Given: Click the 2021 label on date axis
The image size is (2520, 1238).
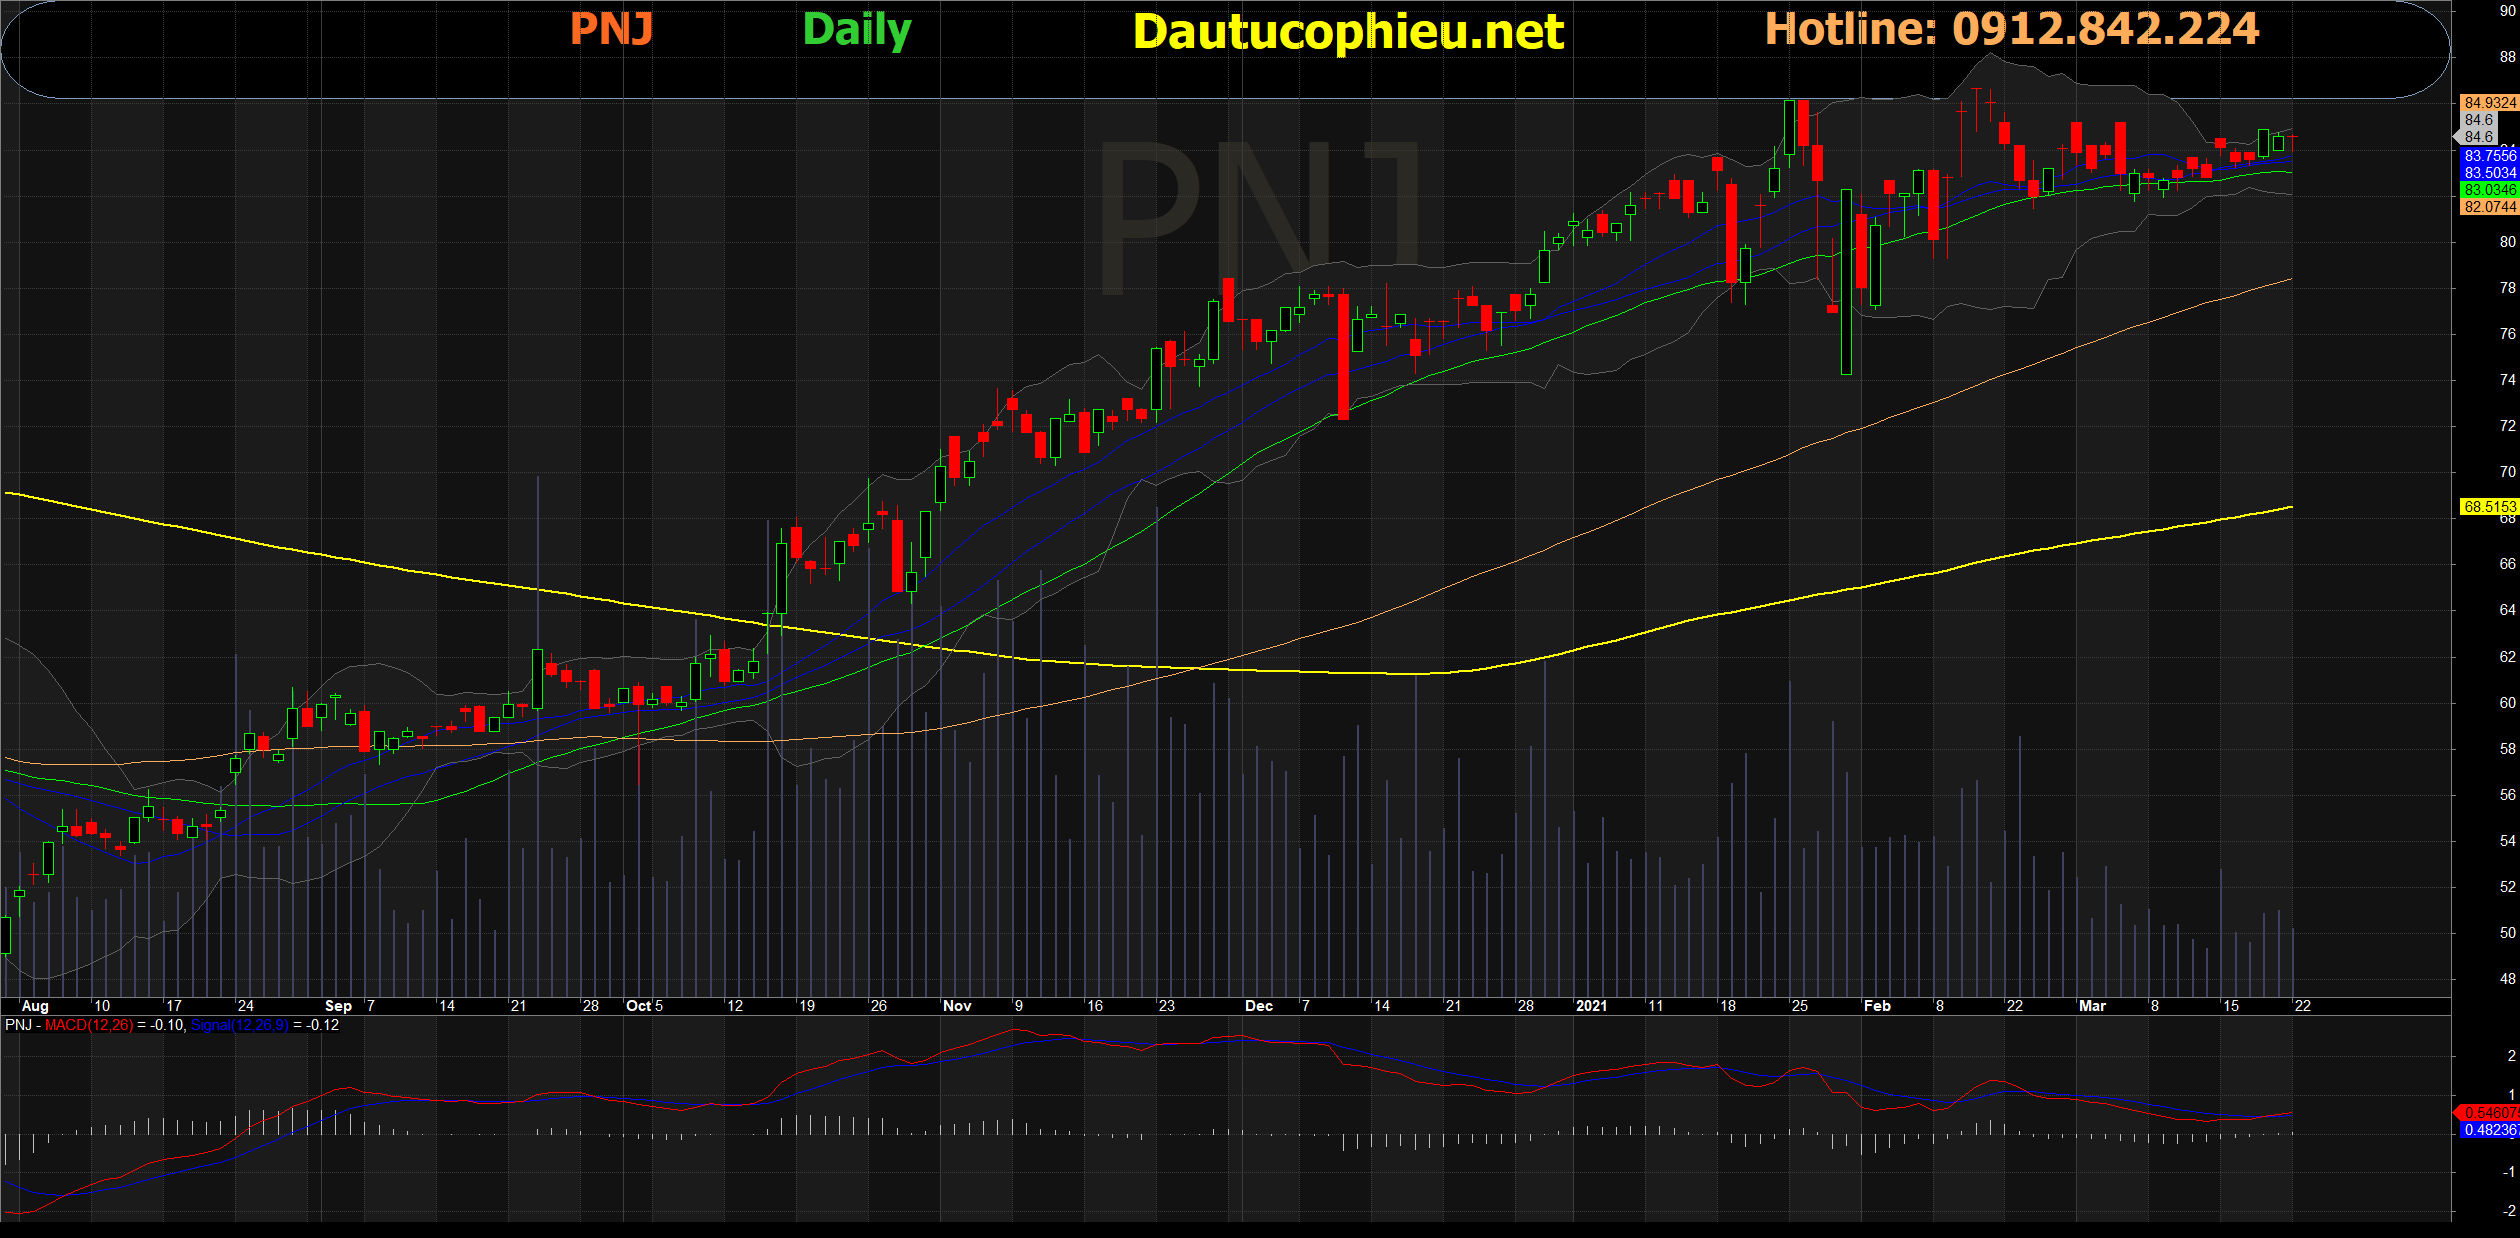Looking at the screenshot, I should (x=1591, y=1006).
